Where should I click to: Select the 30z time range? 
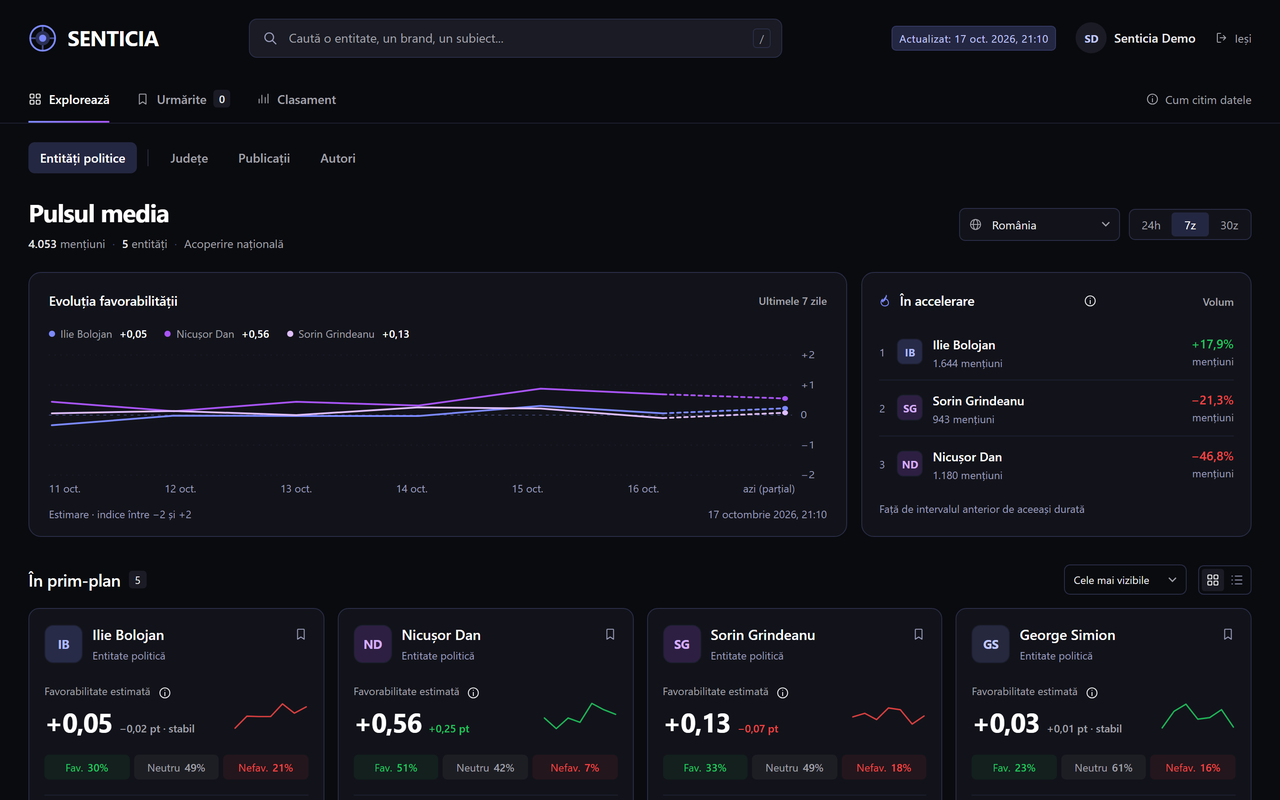1229,225
